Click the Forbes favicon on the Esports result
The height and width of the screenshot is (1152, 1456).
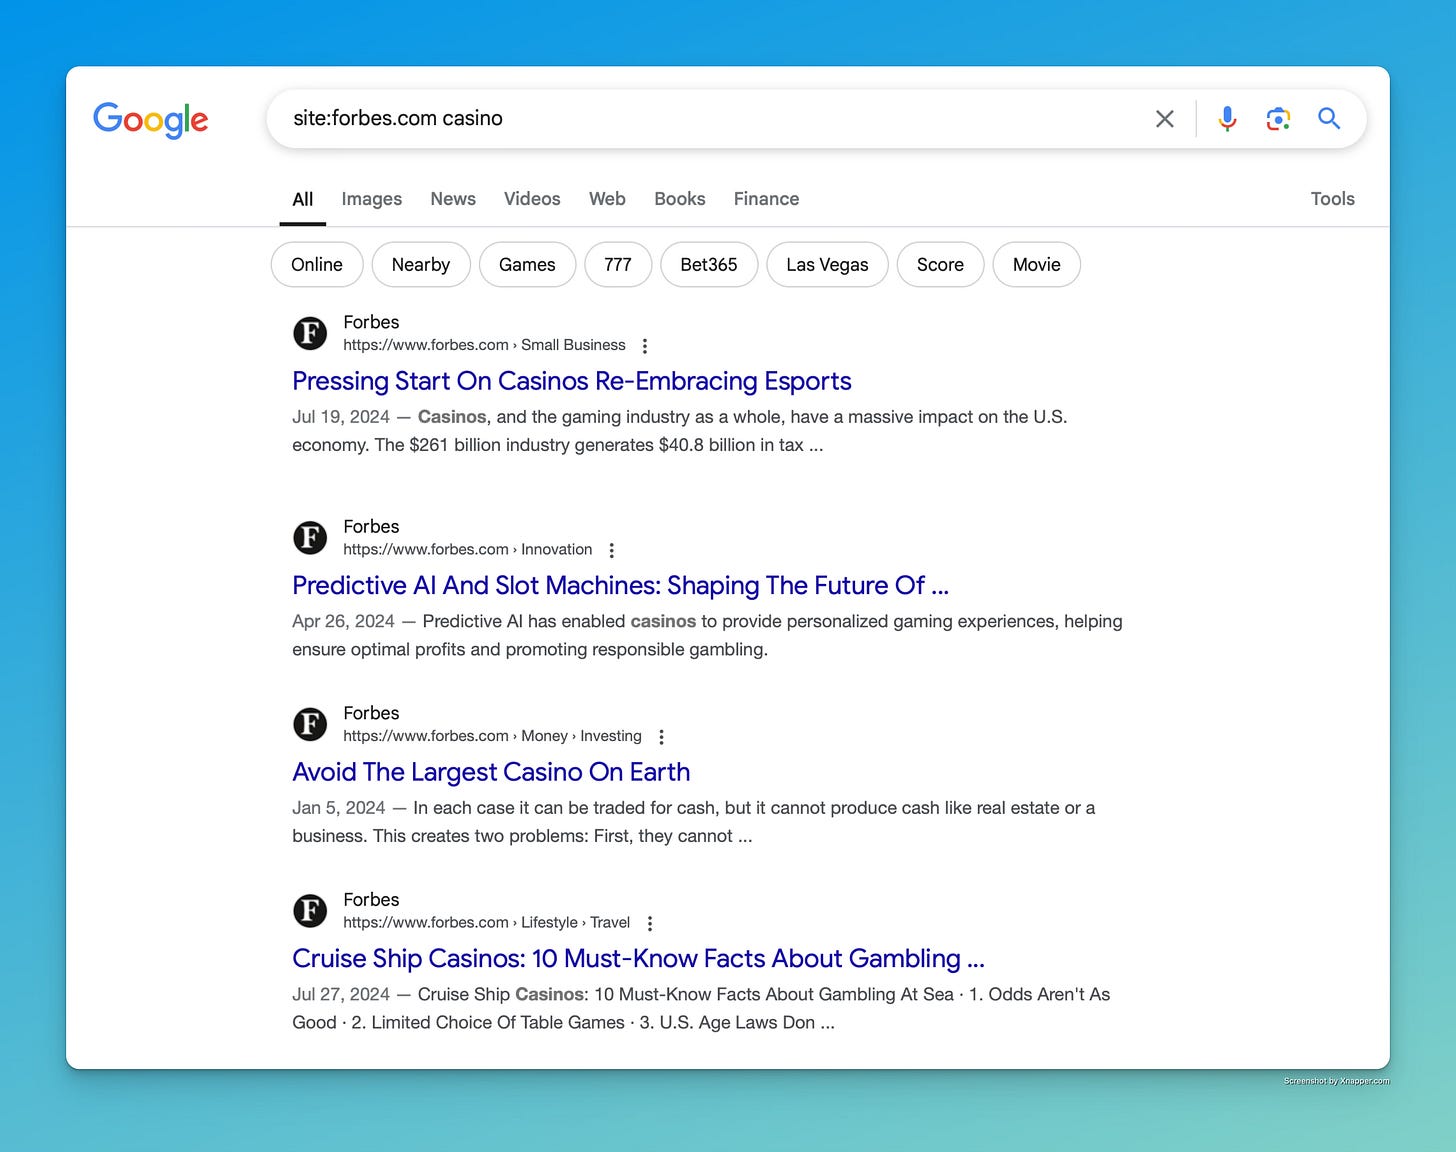310,333
